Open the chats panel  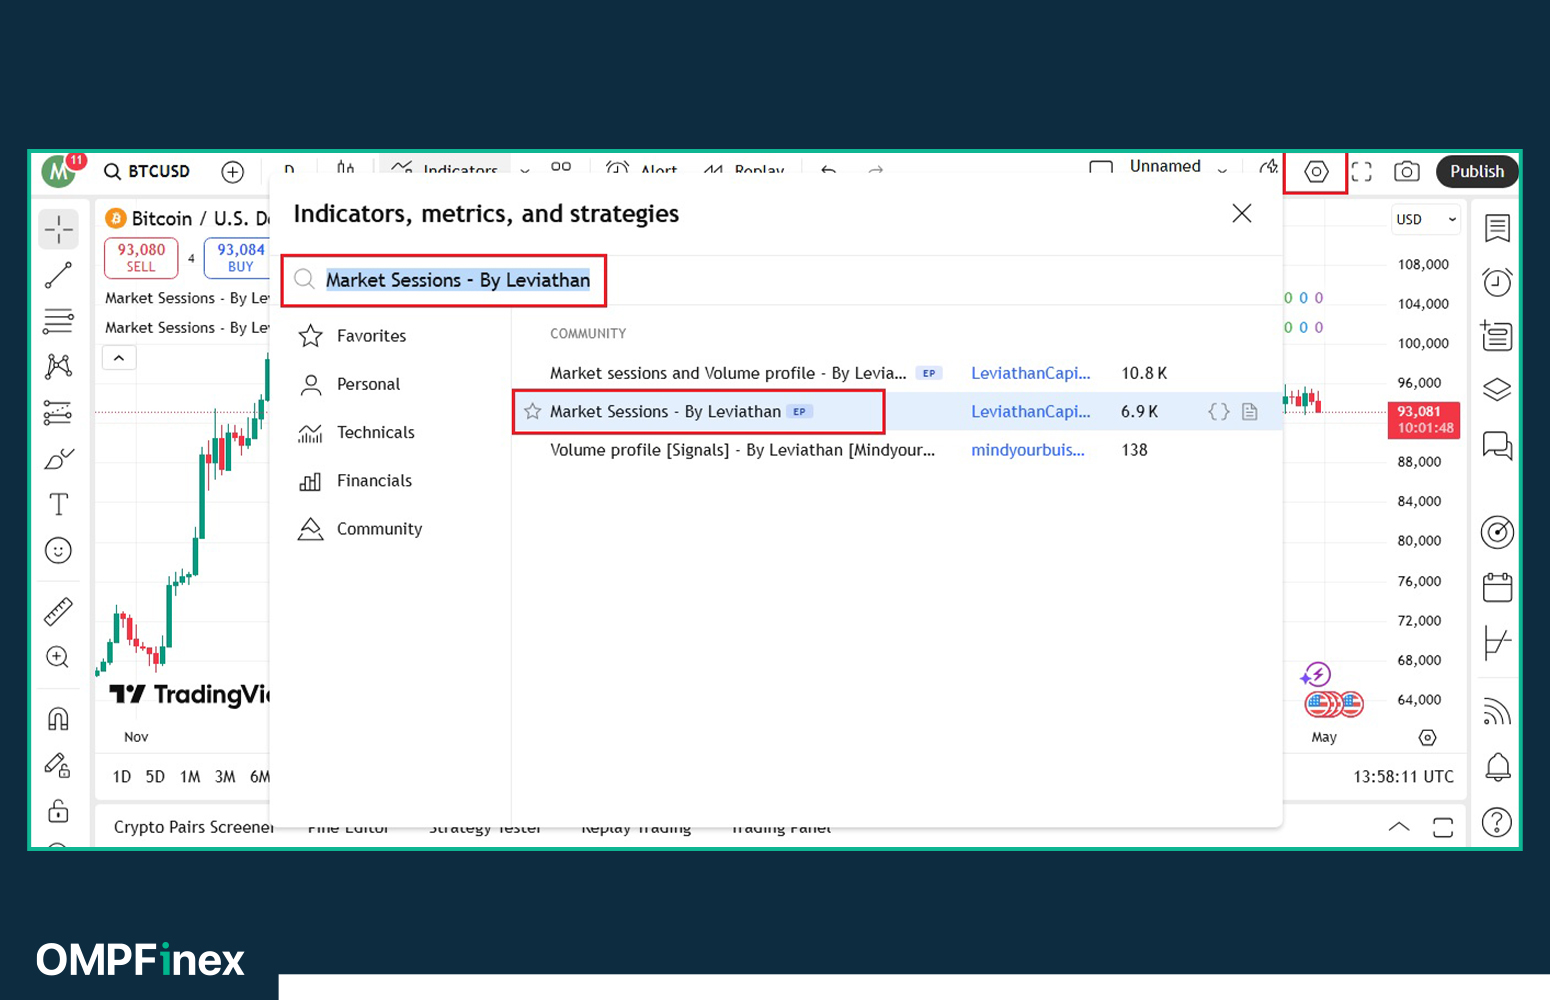pyautogui.click(x=1497, y=445)
